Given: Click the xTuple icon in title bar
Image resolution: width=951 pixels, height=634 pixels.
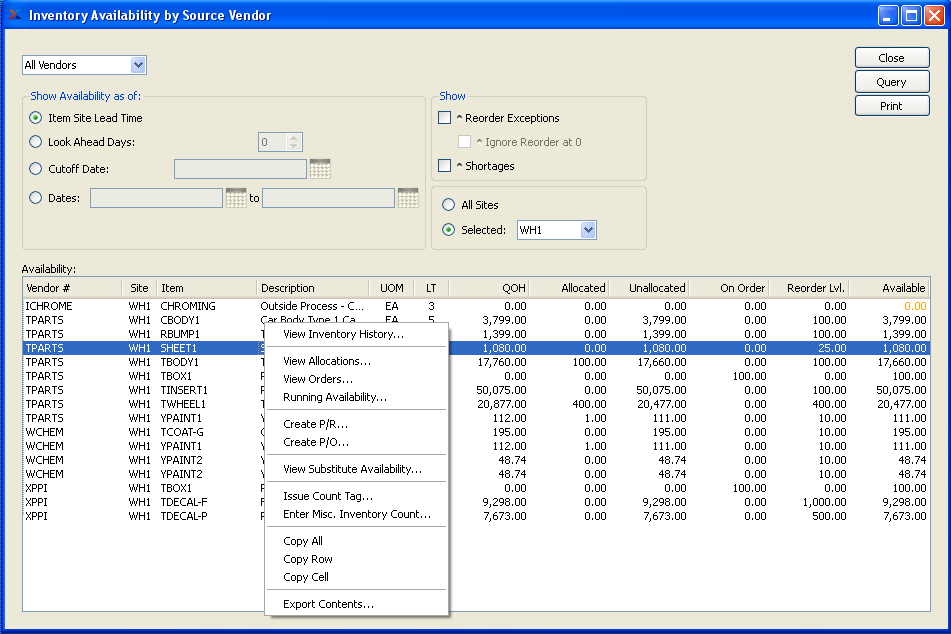Looking at the screenshot, I should point(14,15).
